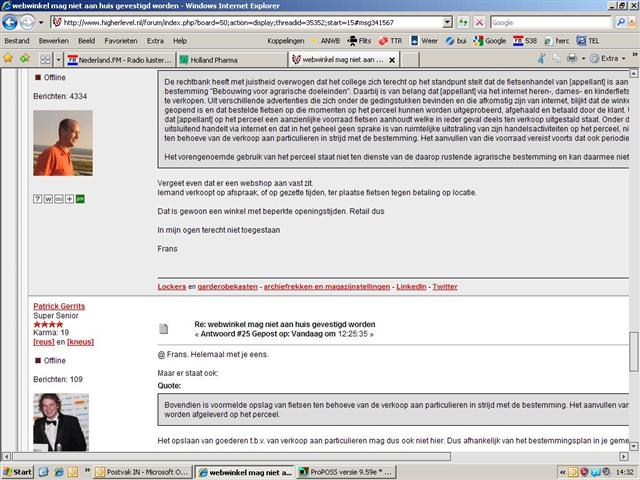Expand hidden system tray icons arrow
Viewport: 640px width, 480px height.
562,472
